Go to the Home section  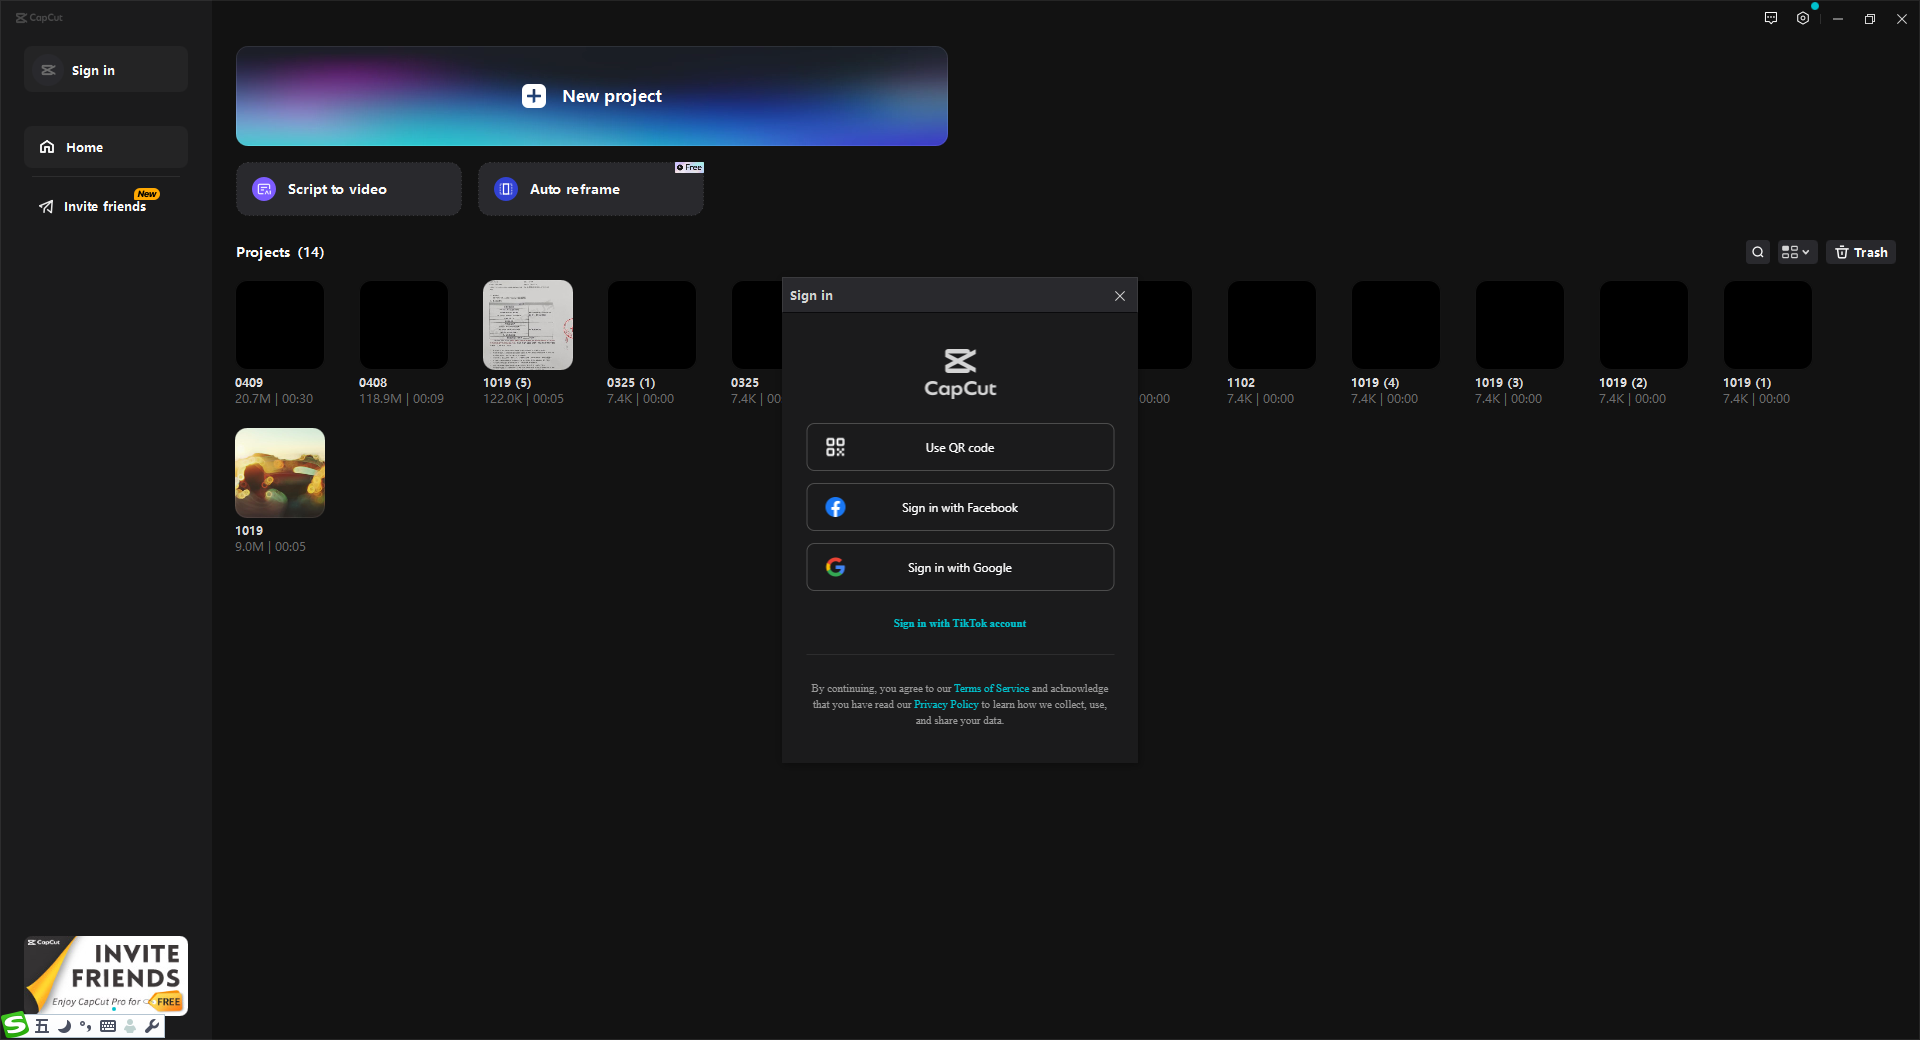[x=106, y=147]
